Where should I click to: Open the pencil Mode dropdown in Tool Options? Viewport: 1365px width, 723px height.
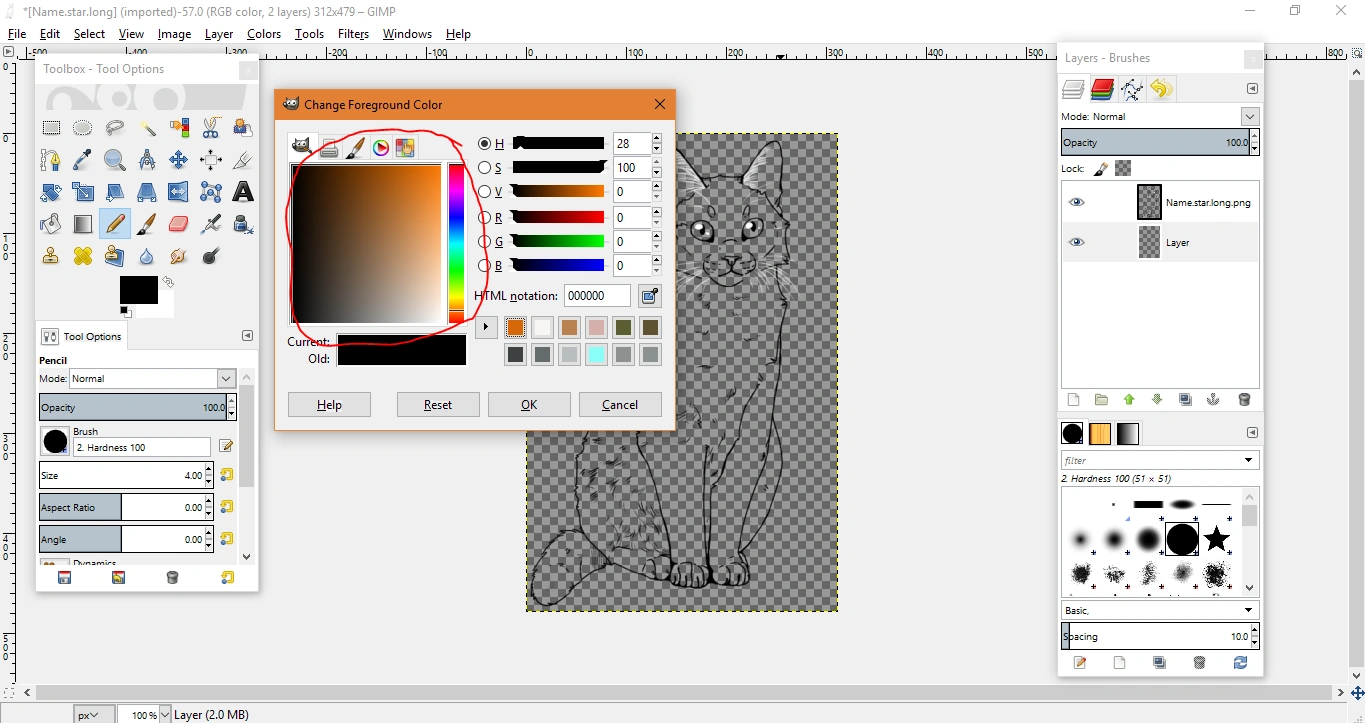tap(226, 379)
